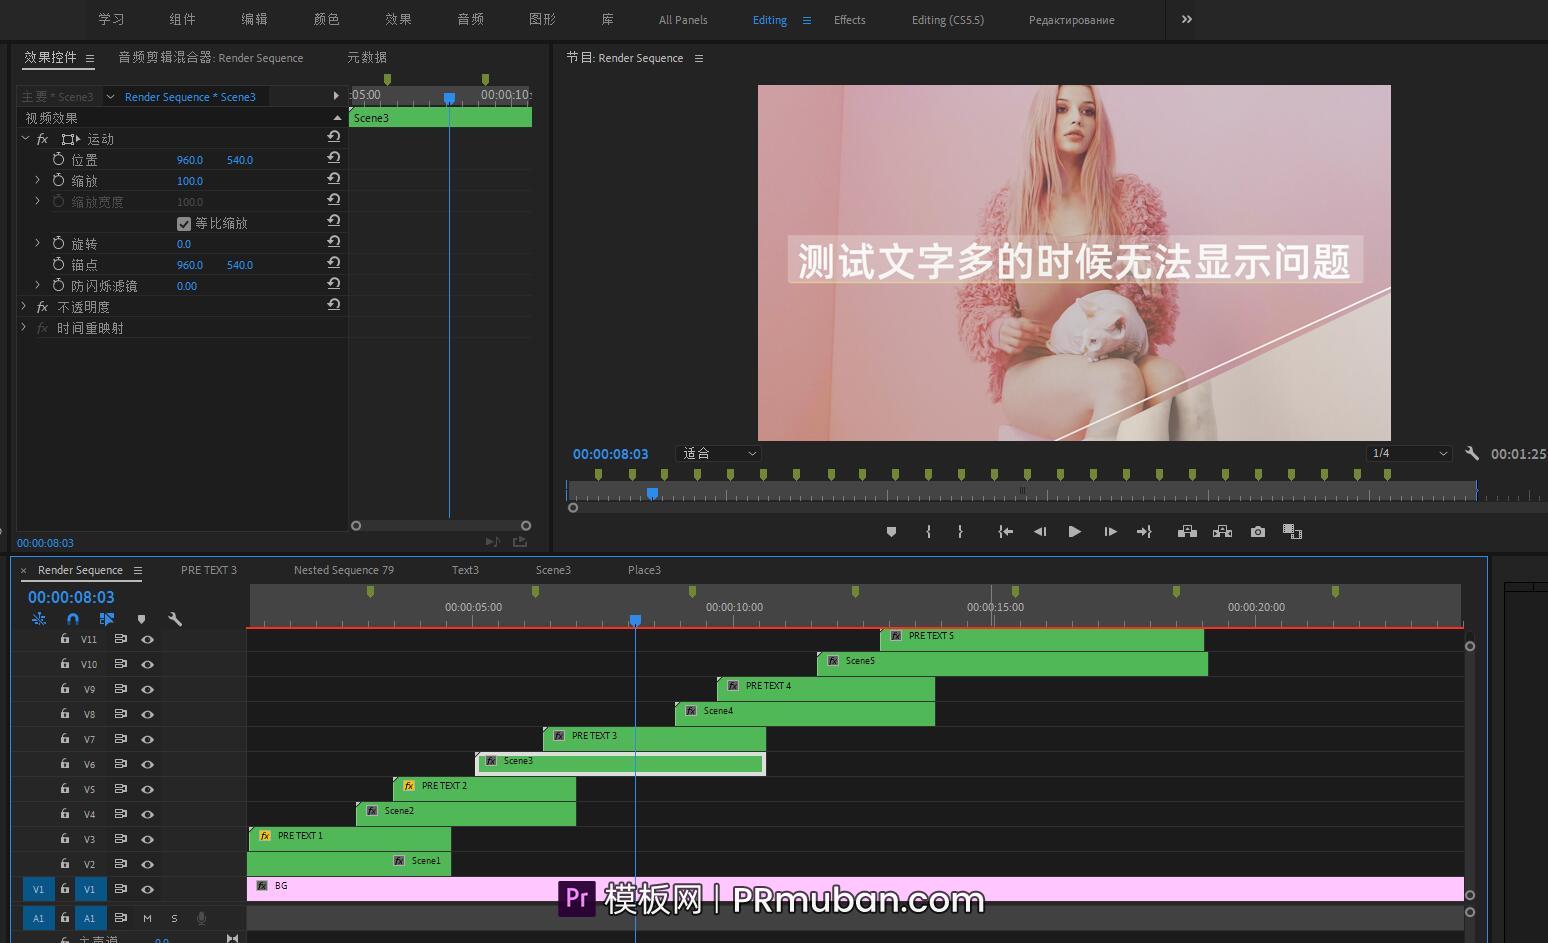The image size is (1548, 943).
Task: Click the Add Marker icon in program monitor
Action: tap(891, 531)
